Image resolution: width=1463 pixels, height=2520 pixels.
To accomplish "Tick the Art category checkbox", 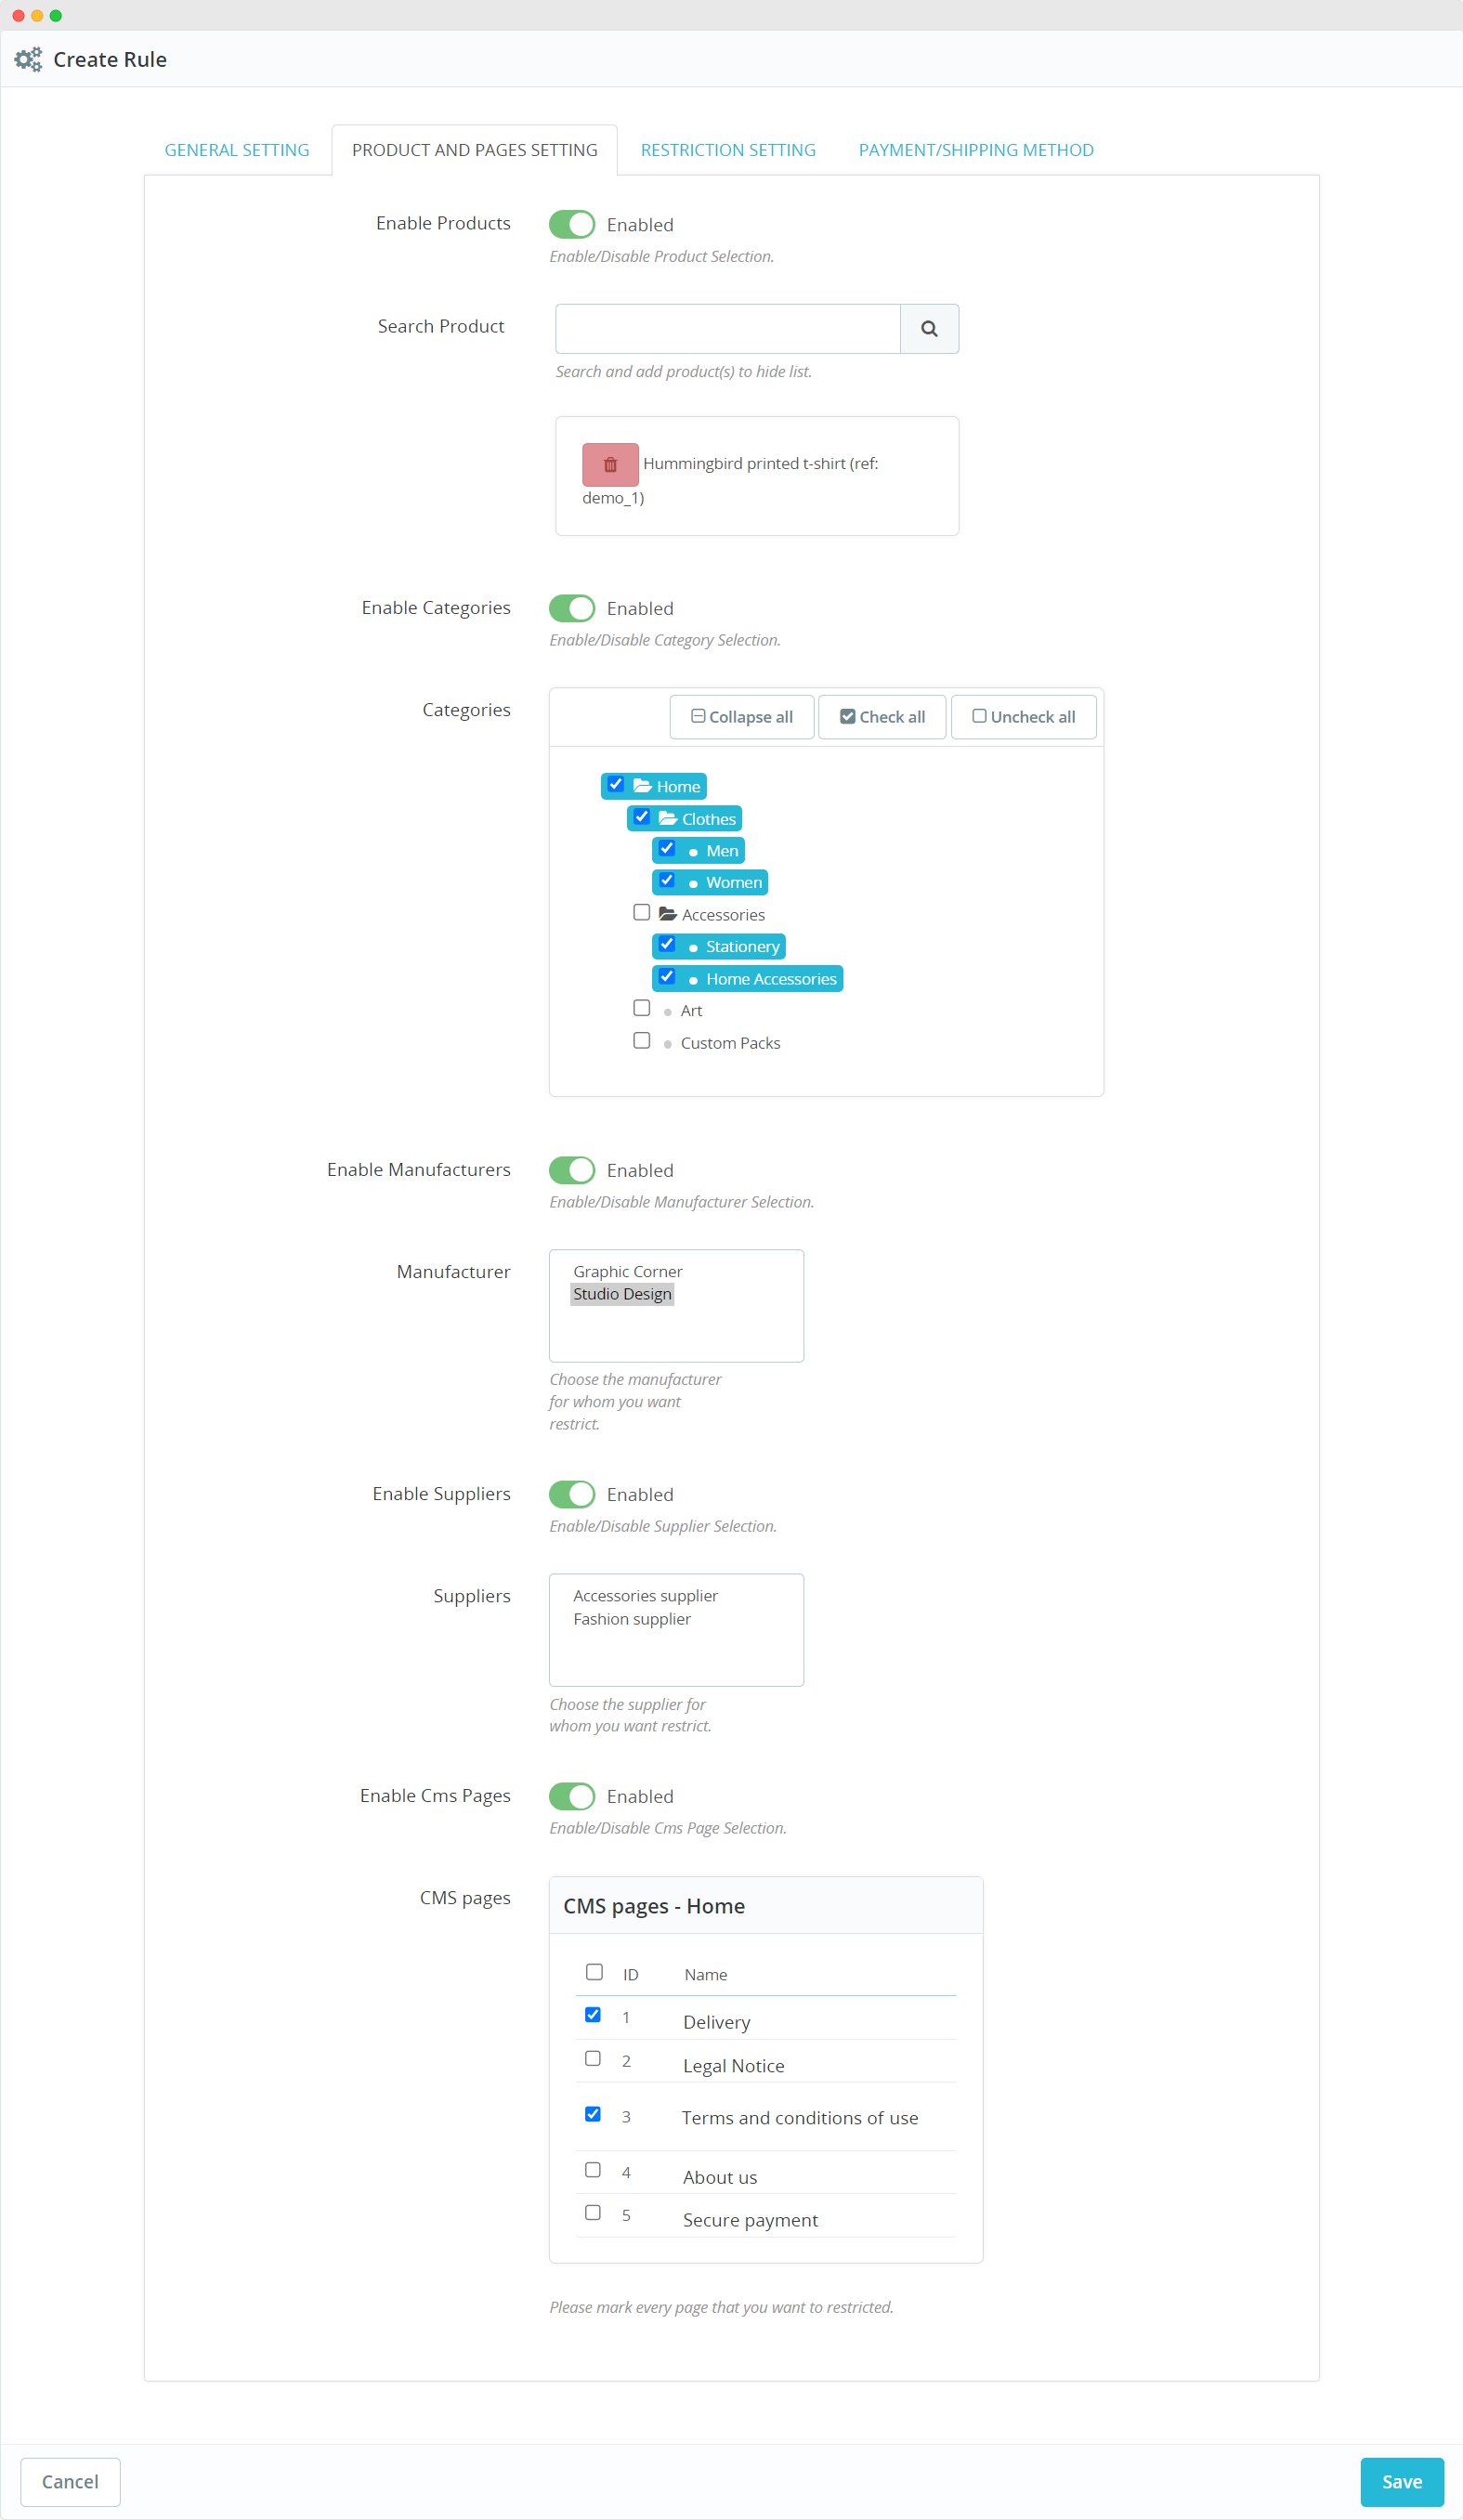I will click(x=642, y=1008).
